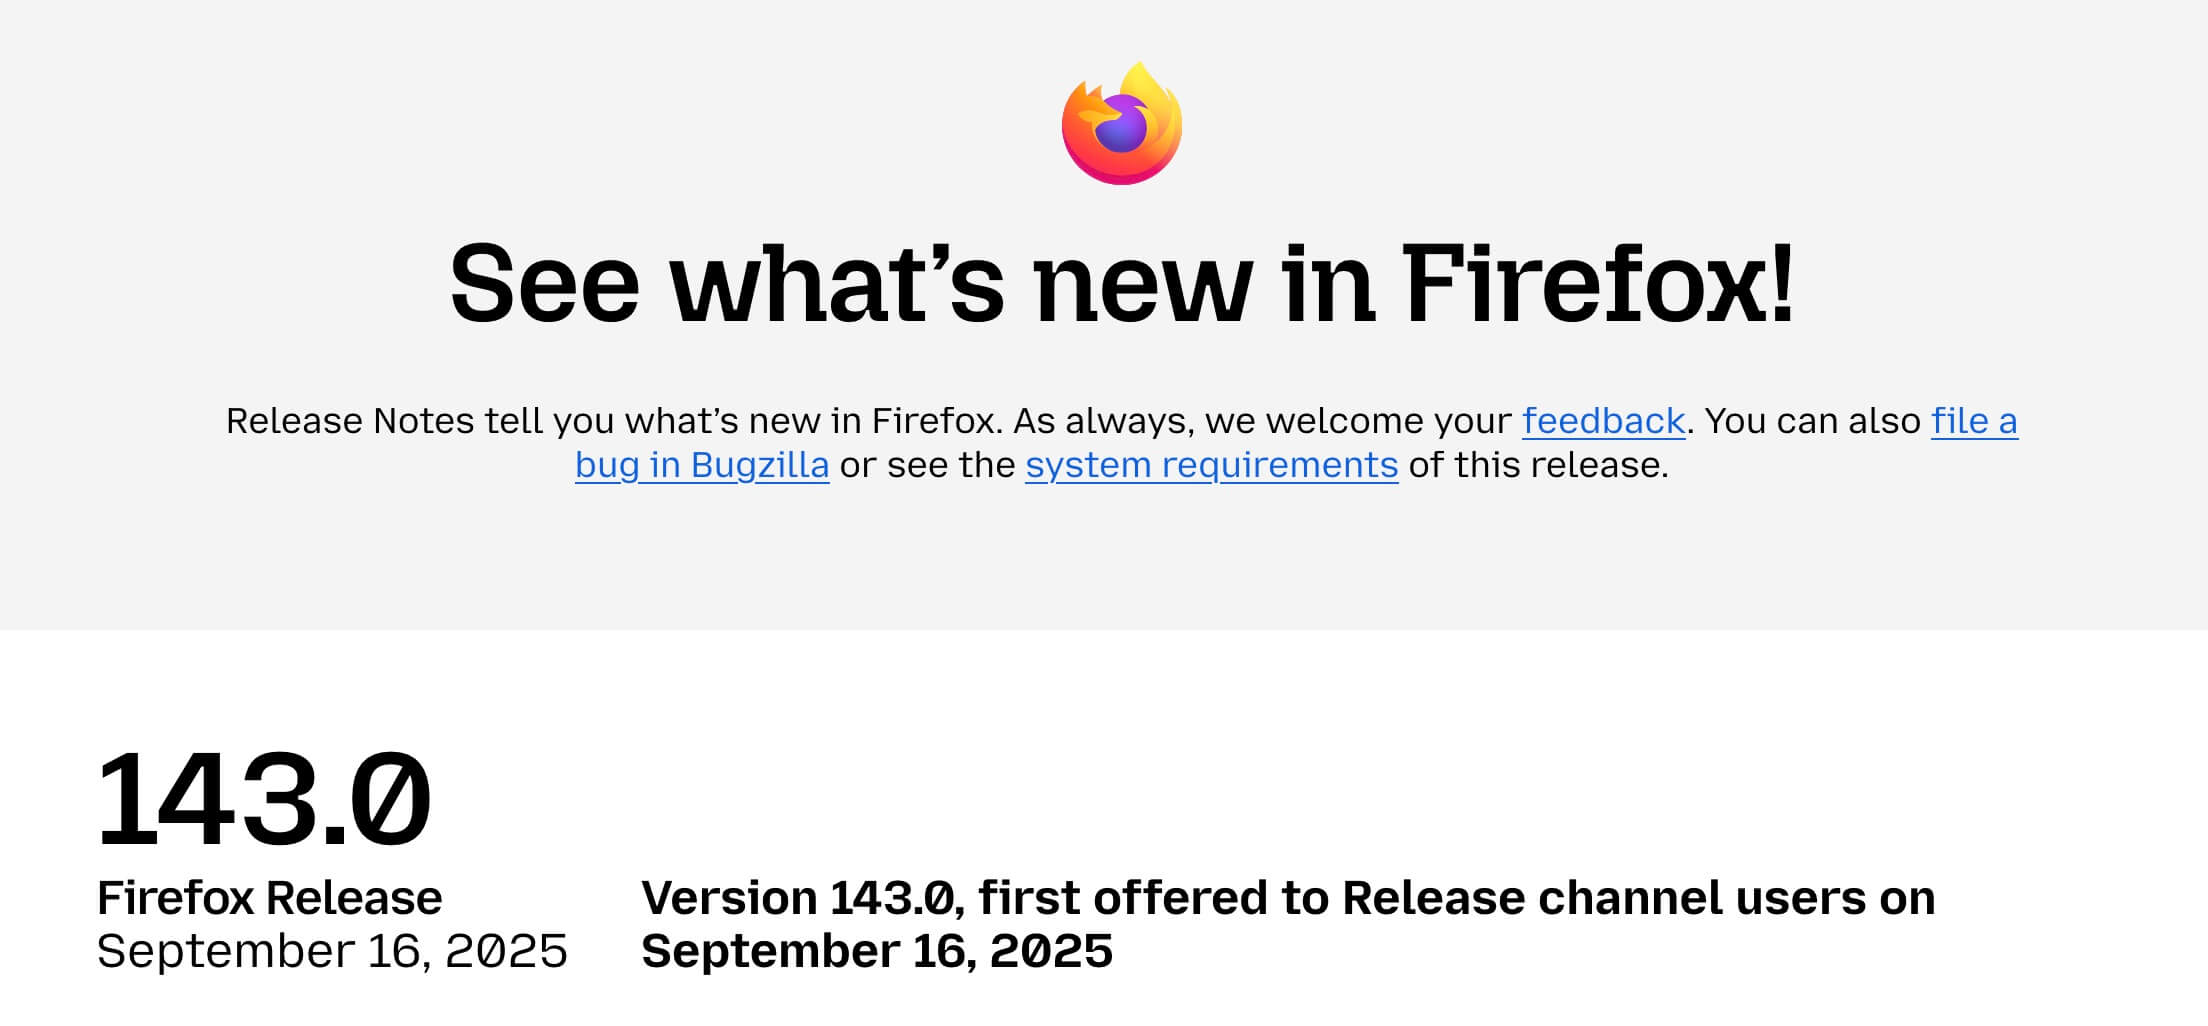The width and height of the screenshot is (2208, 1026).
Task: Open the feedback link
Action: coord(1603,421)
